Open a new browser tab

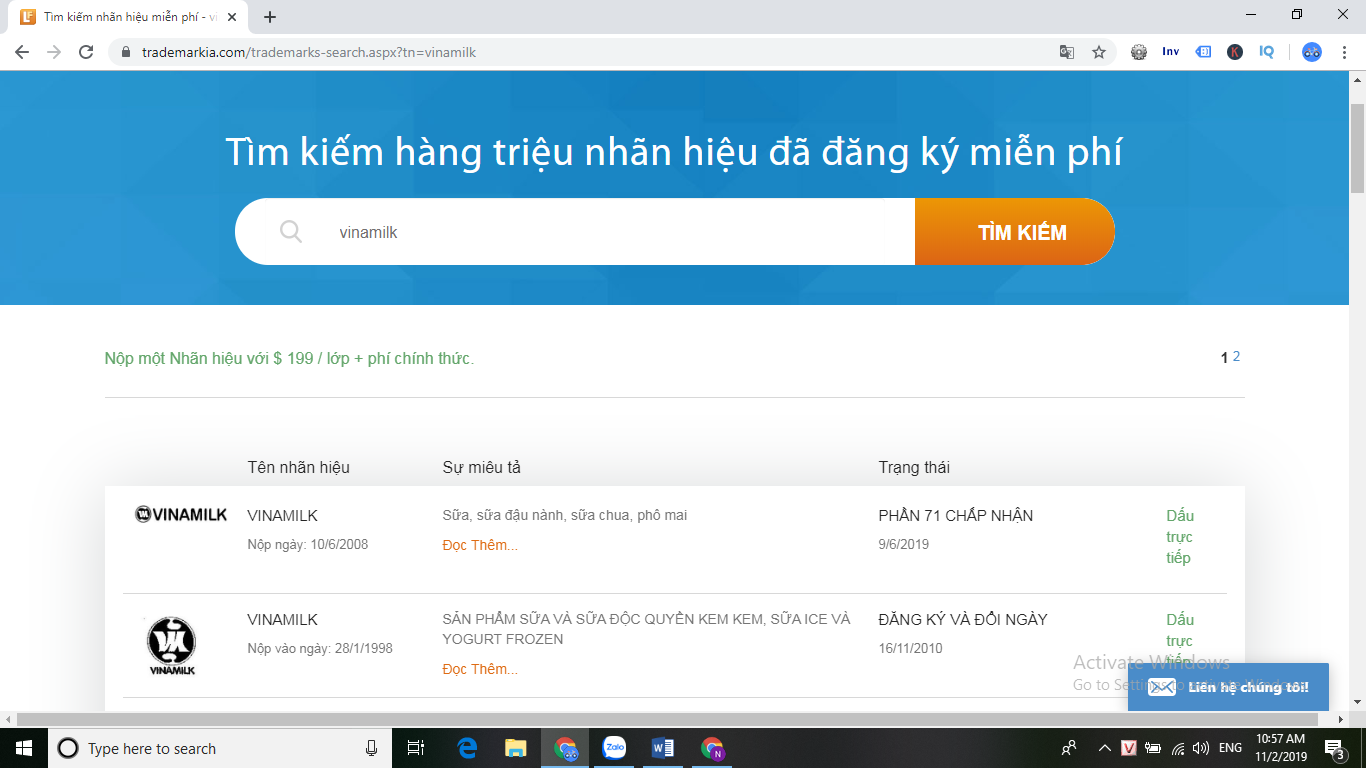point(270,17)
